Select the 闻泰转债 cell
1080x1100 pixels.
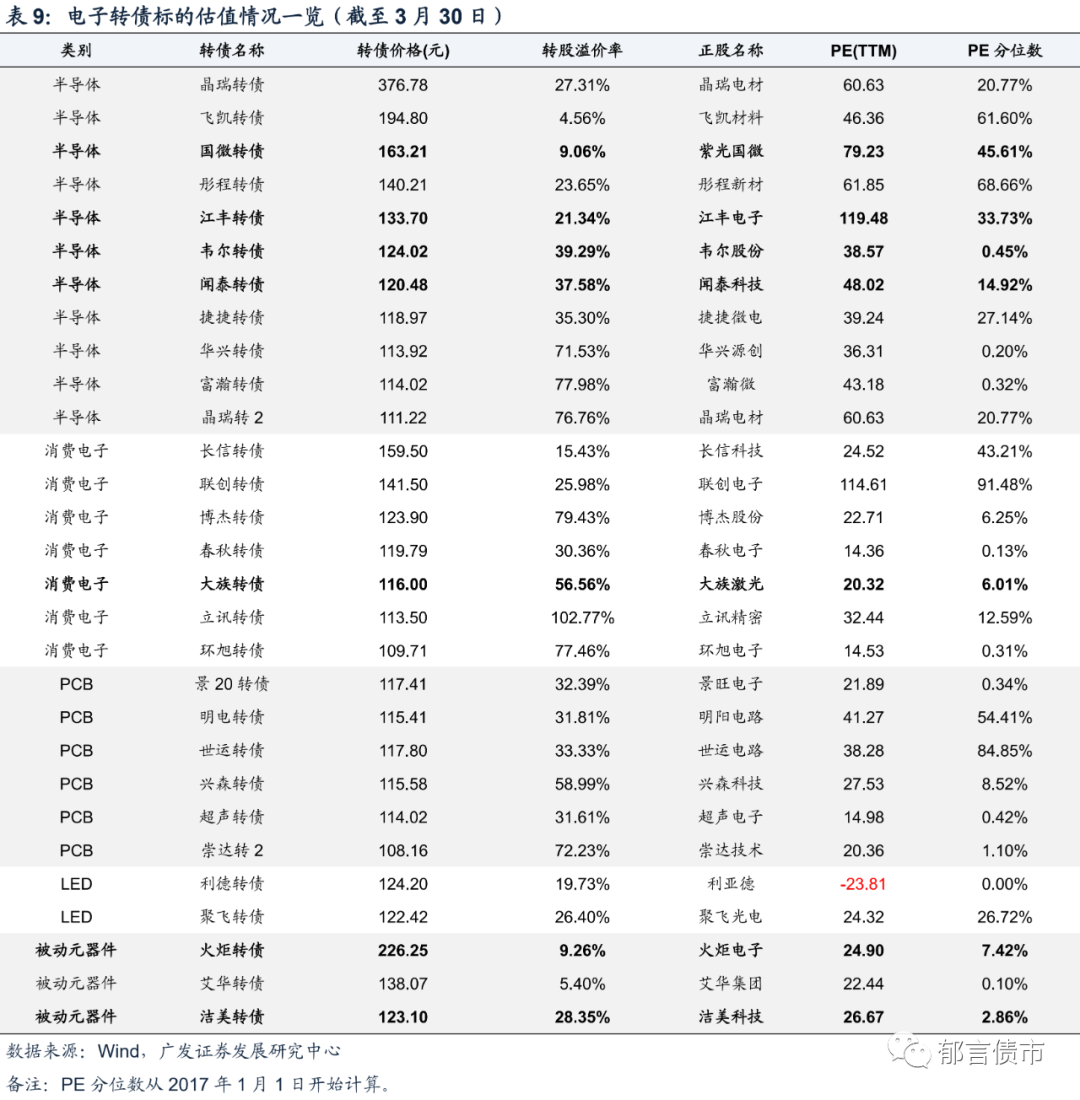(x=232, y=284)
